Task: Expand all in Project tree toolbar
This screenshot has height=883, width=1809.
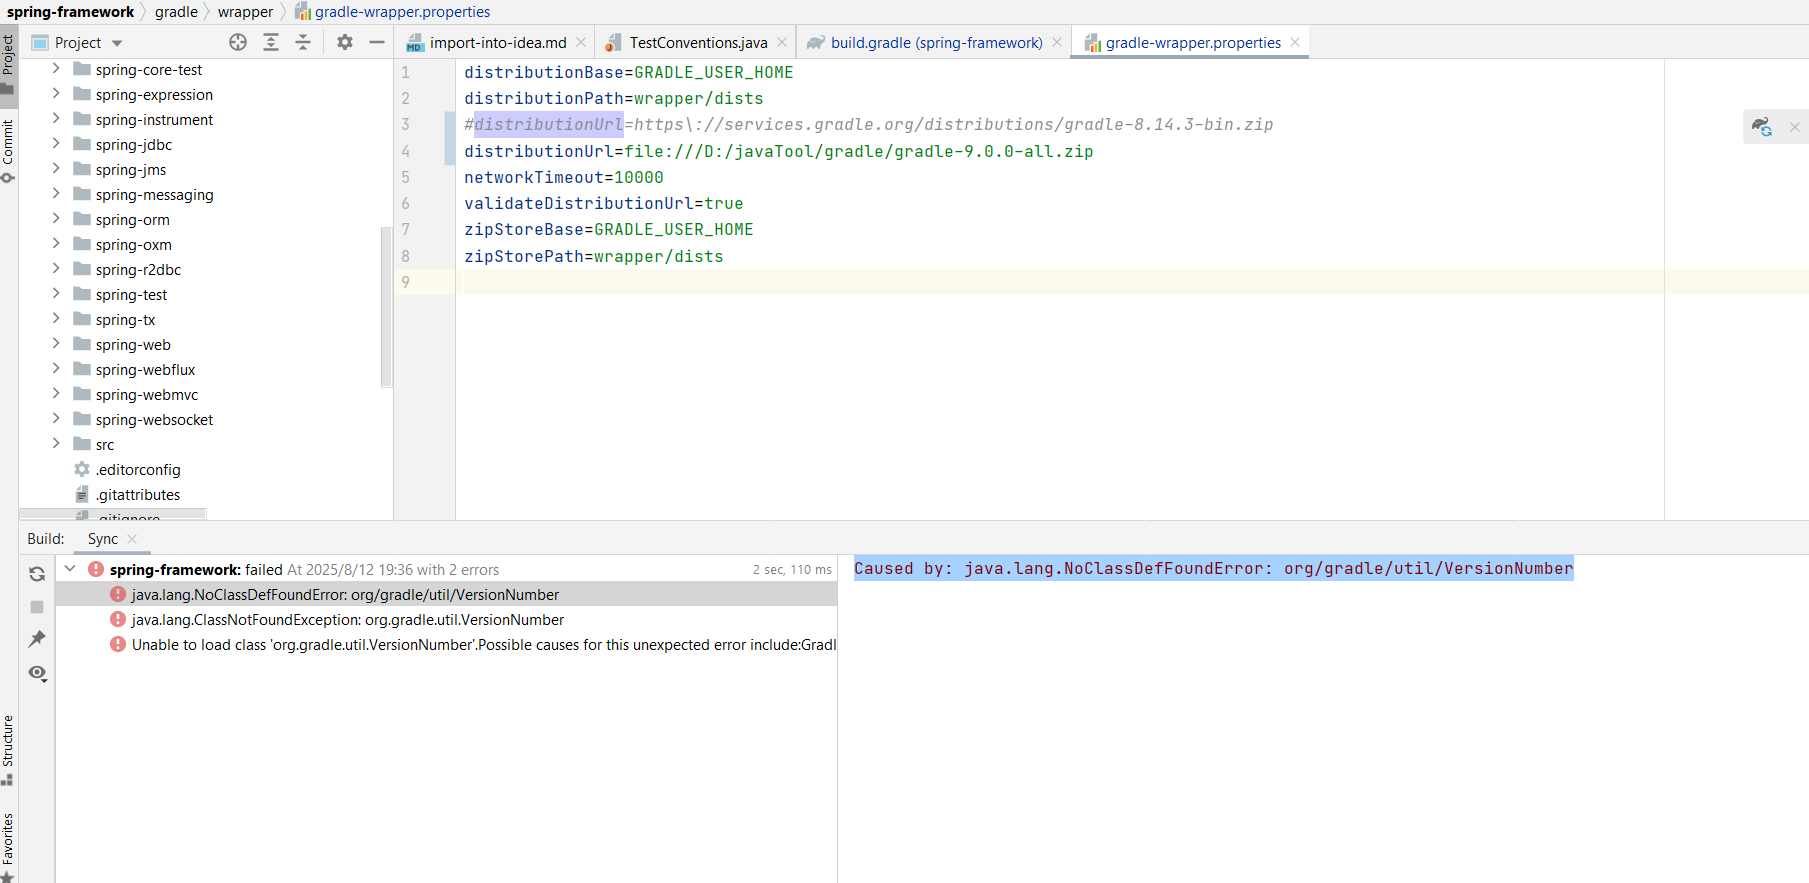Action: (271, 42)
